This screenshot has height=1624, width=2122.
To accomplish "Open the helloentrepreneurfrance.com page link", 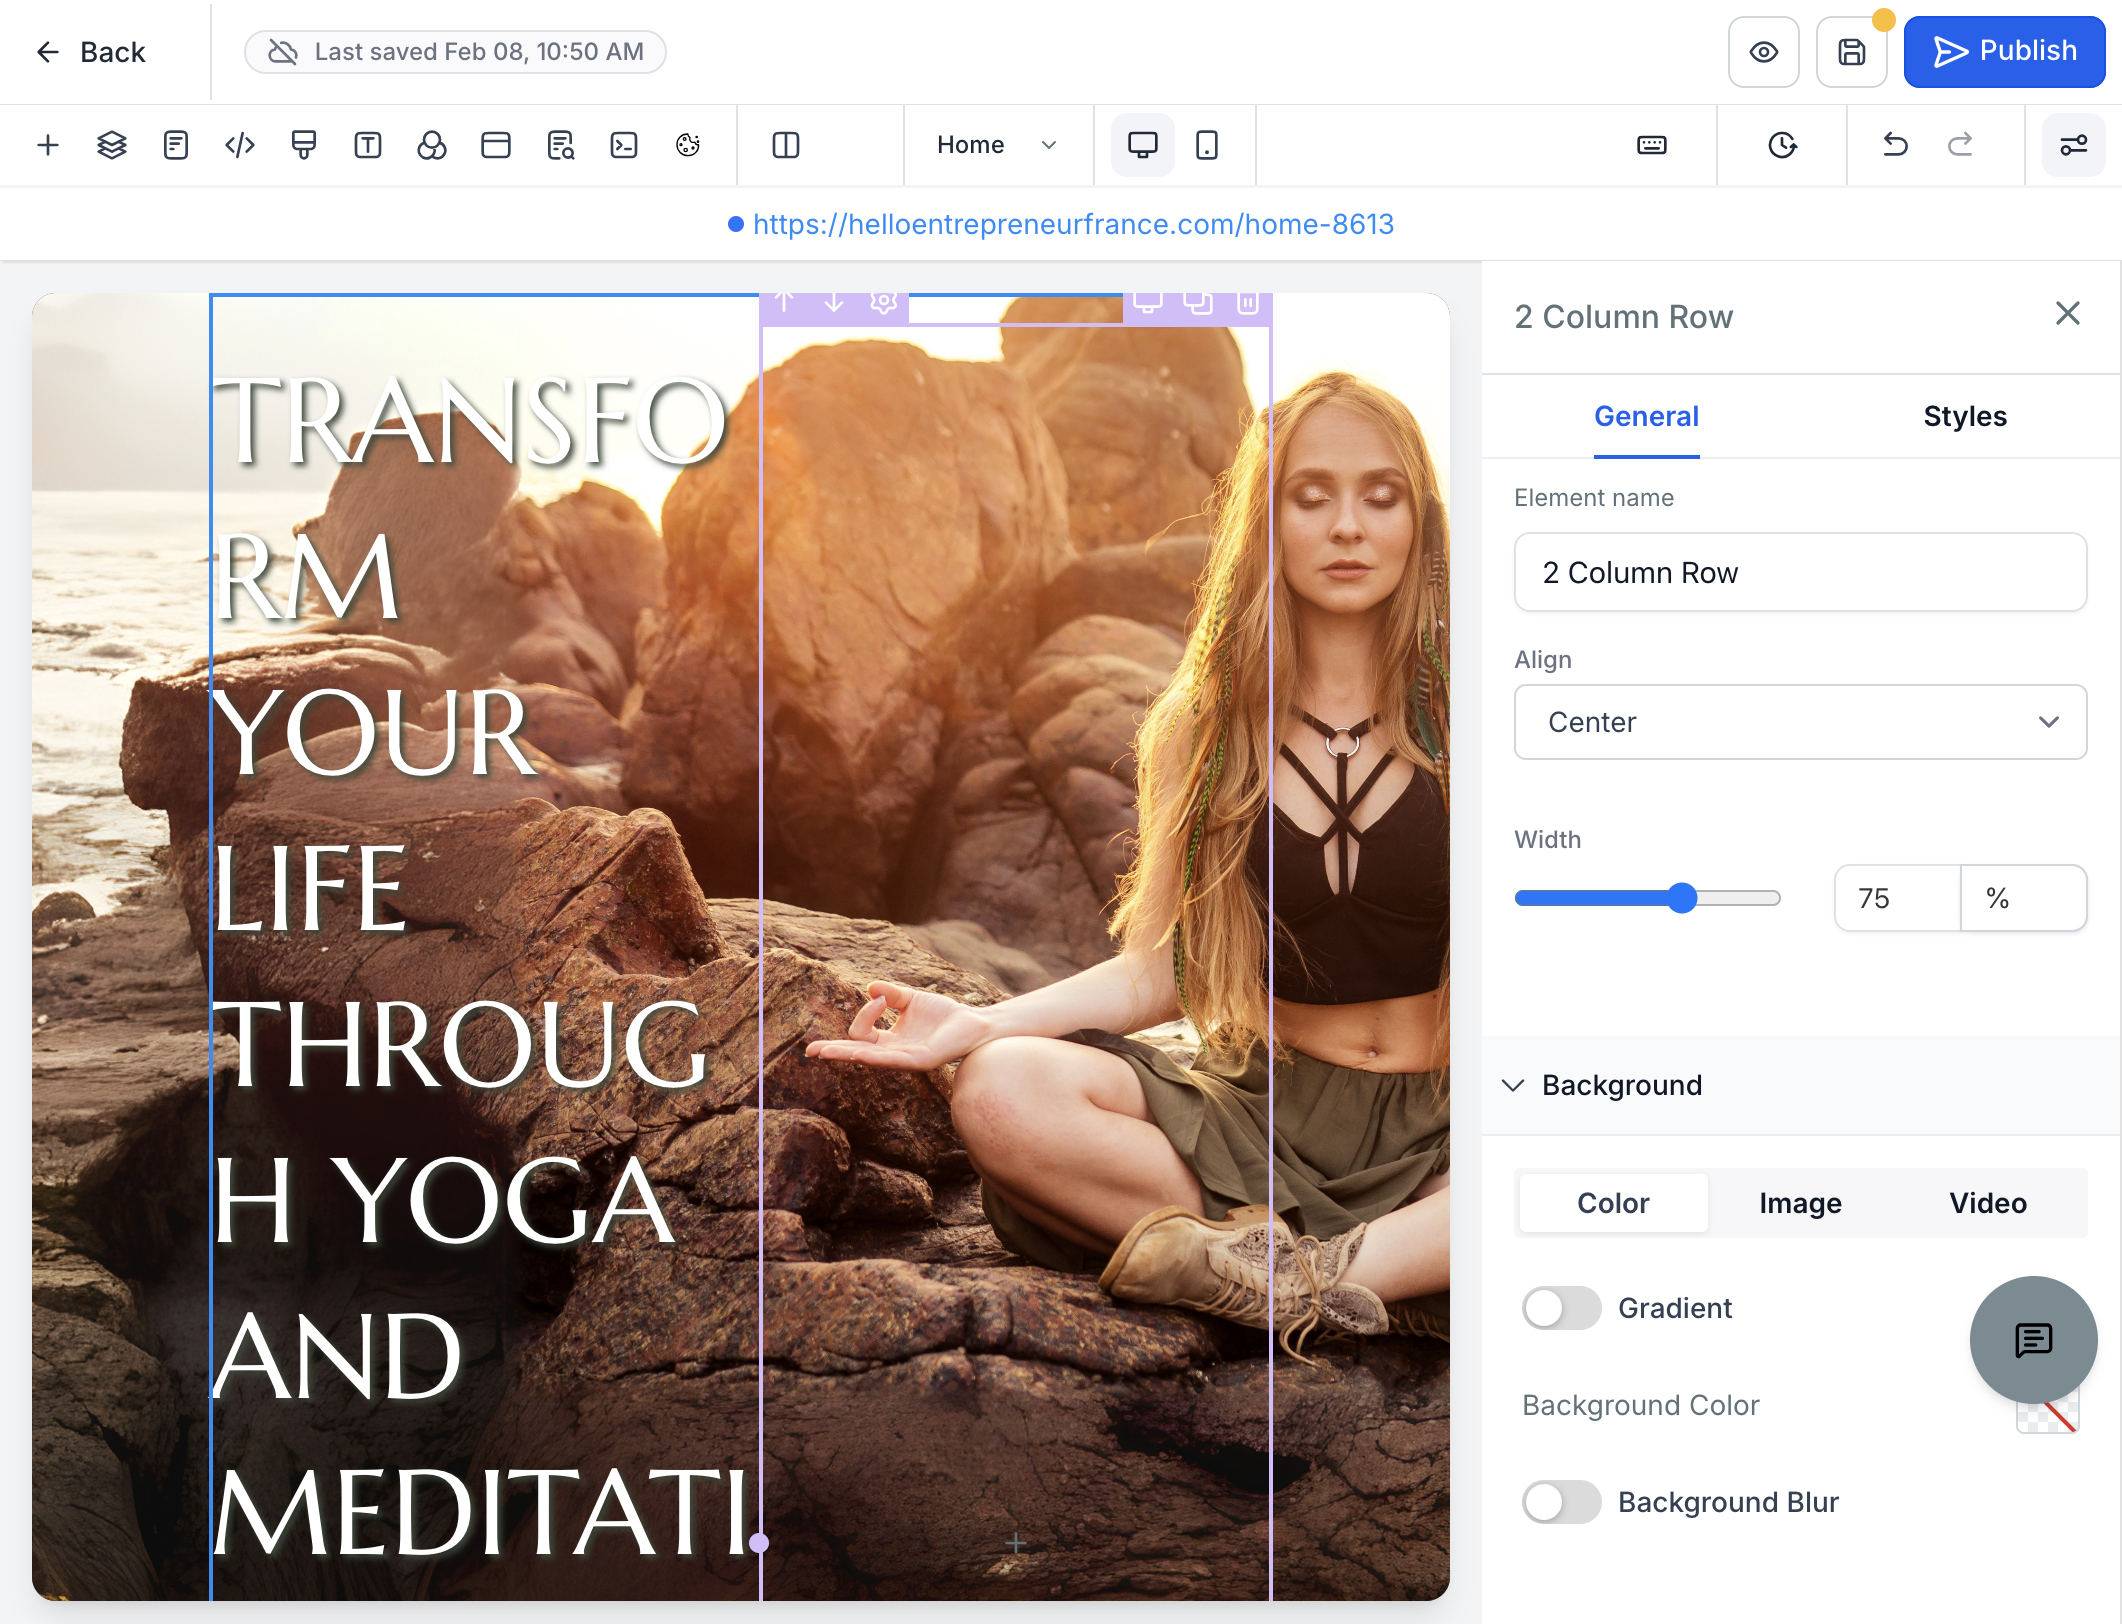I will pos(1073,224).
